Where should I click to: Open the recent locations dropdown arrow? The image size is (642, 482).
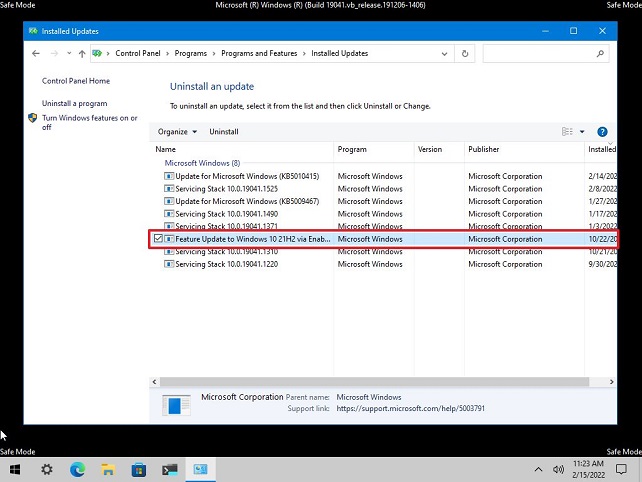coord(69,53)
